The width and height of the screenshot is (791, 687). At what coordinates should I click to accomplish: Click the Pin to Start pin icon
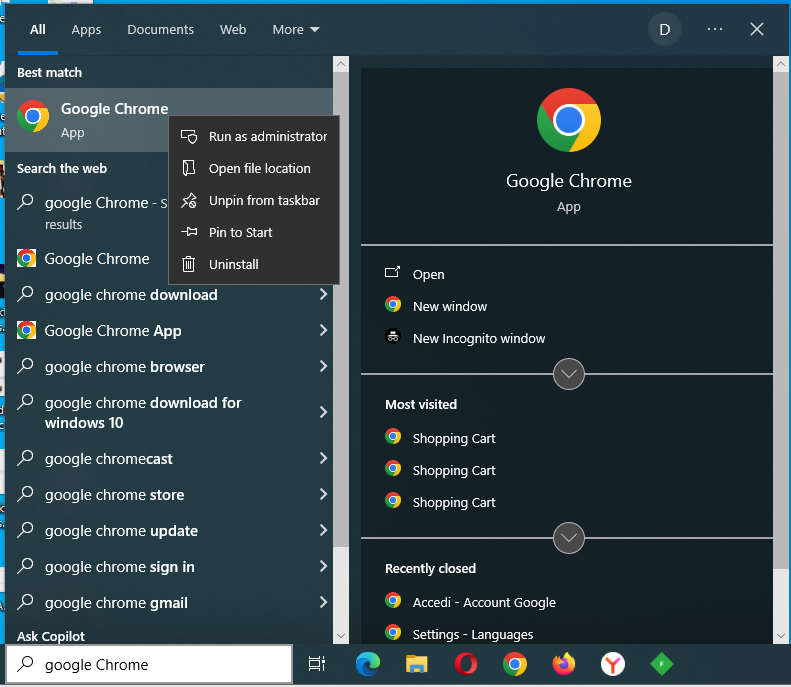(x=189, y=232)
